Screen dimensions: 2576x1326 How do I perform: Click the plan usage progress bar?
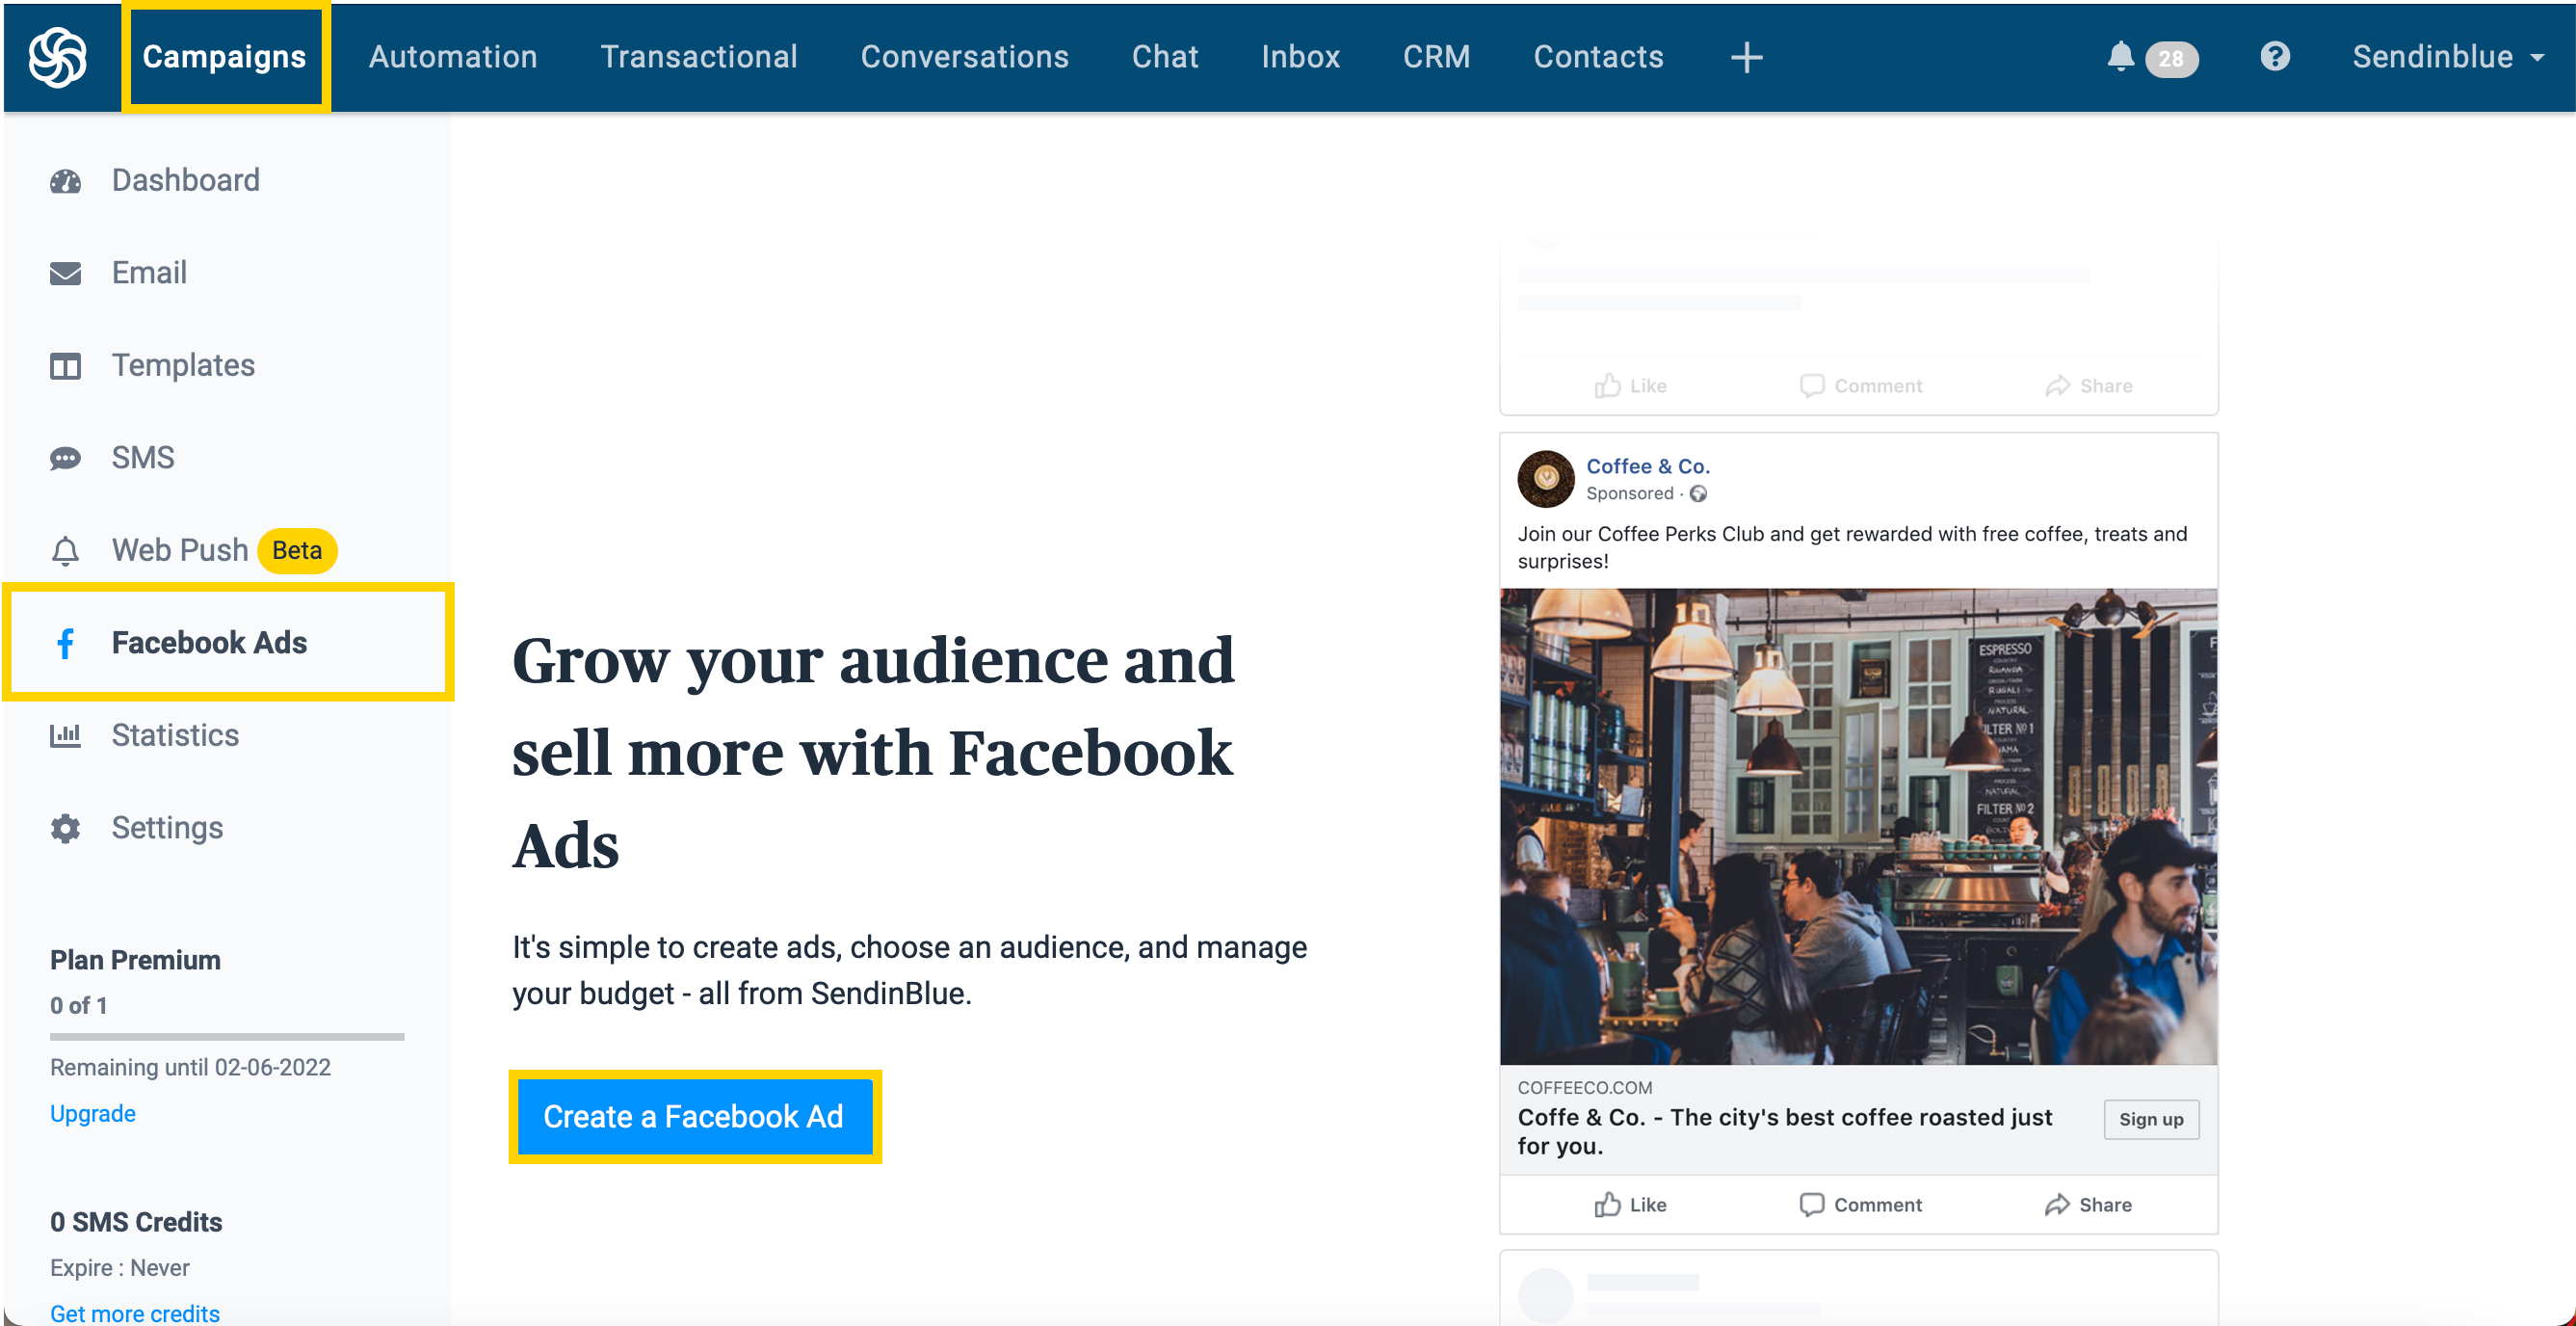pyautogui.click(x=227, y=1037)
